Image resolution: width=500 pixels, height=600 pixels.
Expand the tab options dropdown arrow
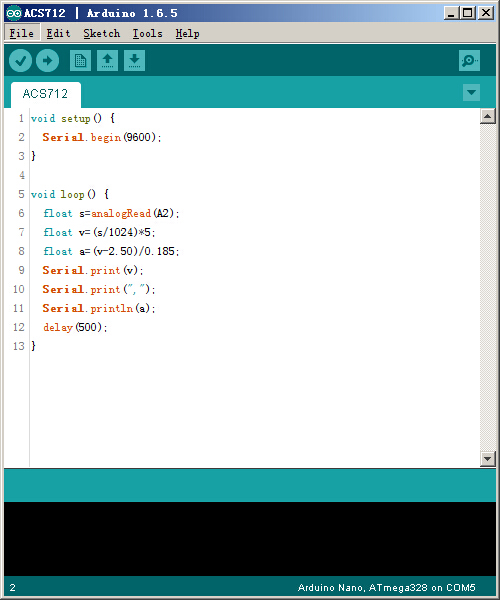[x=471, y=92]
